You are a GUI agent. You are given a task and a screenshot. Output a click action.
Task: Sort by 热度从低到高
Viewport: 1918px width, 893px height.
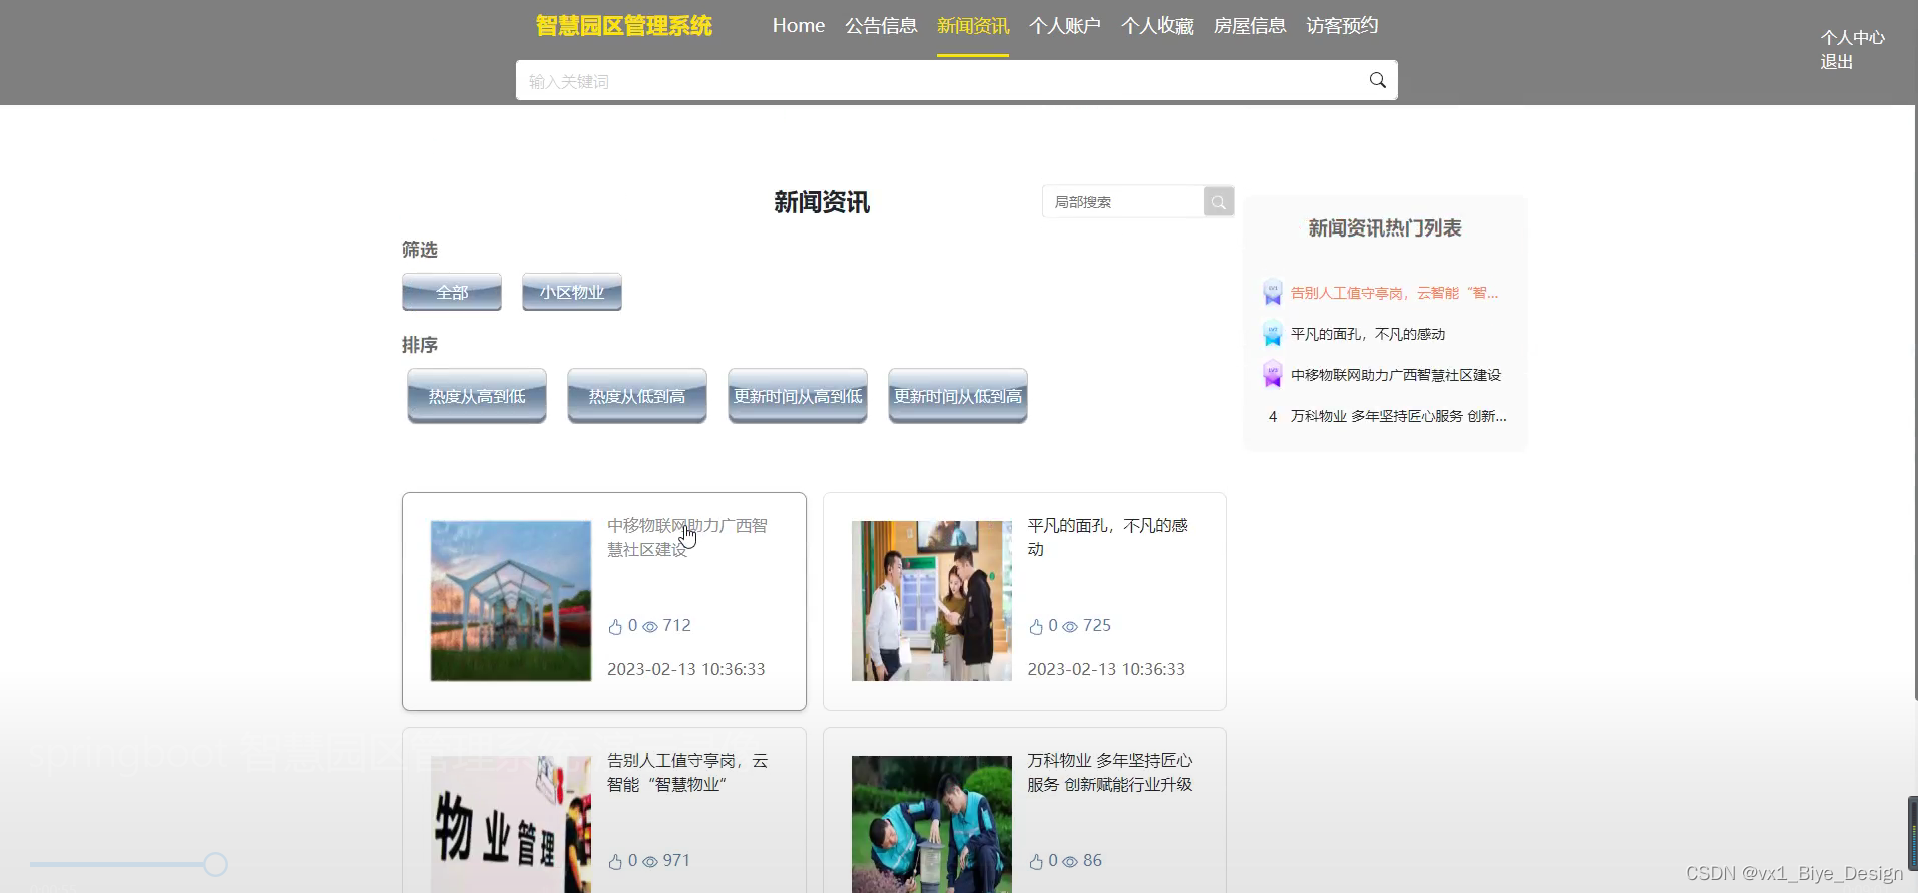coord(637,396)
